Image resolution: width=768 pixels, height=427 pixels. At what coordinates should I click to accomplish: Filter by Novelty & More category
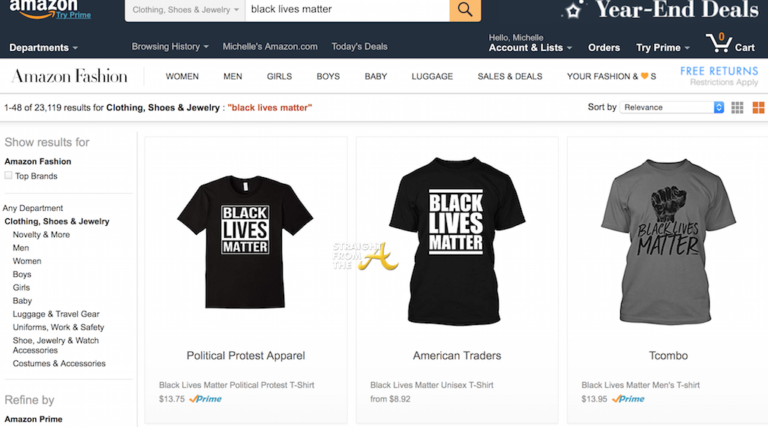point(41,235)
